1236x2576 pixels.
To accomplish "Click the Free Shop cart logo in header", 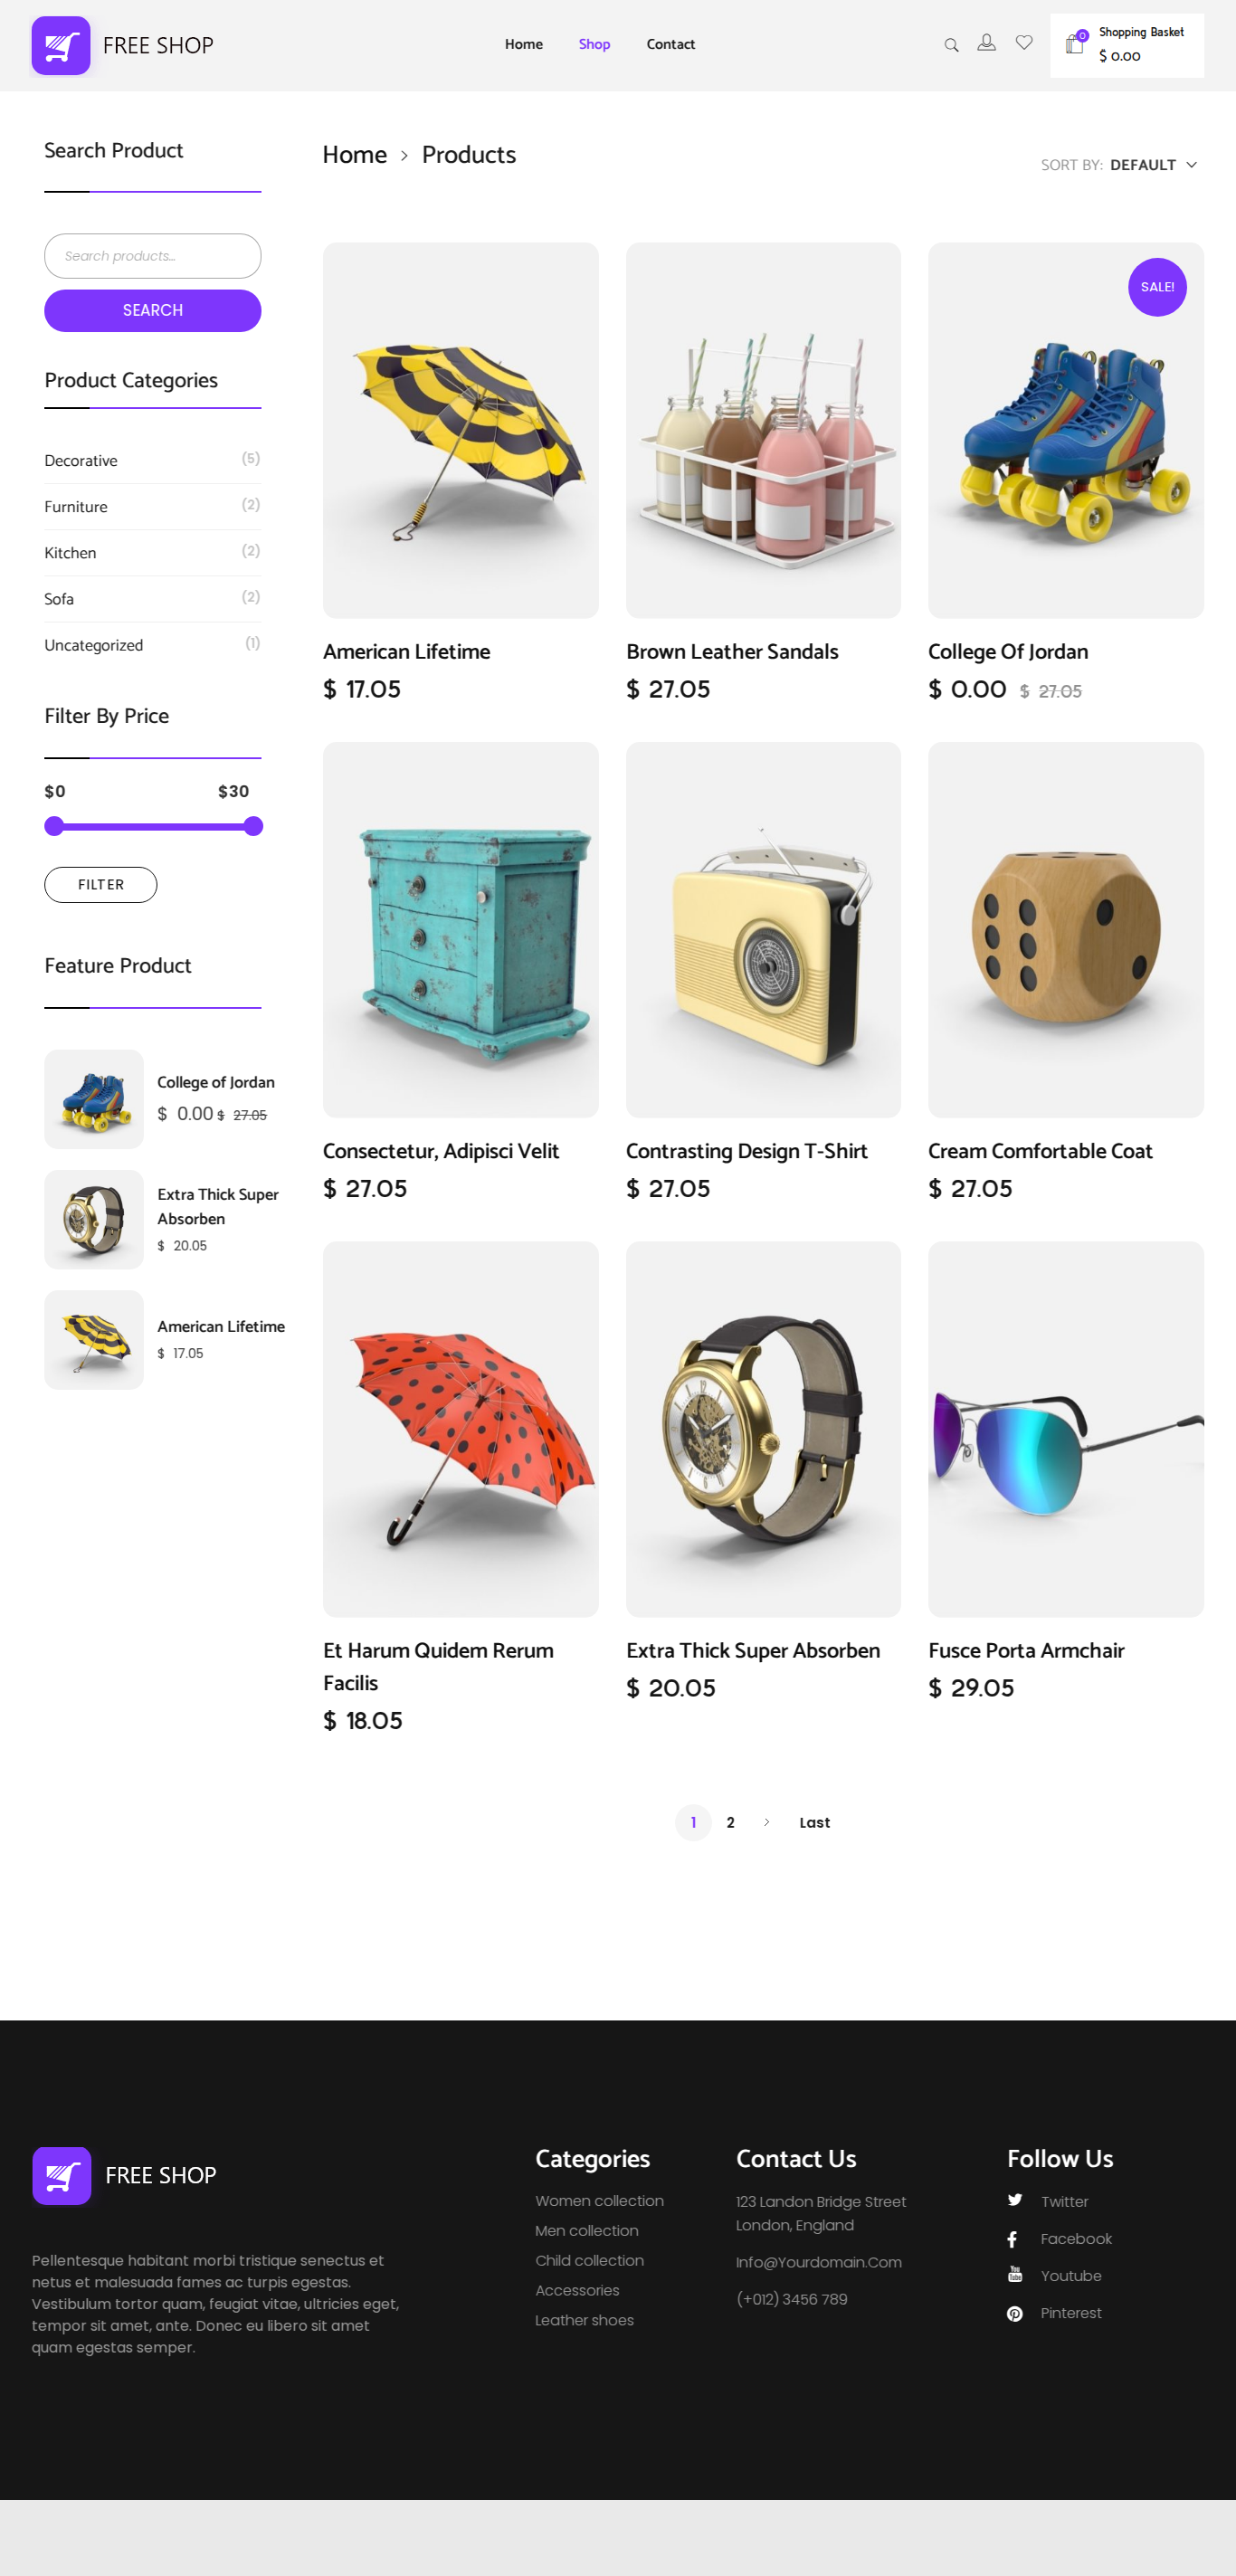I will click(x=61, y=45).
